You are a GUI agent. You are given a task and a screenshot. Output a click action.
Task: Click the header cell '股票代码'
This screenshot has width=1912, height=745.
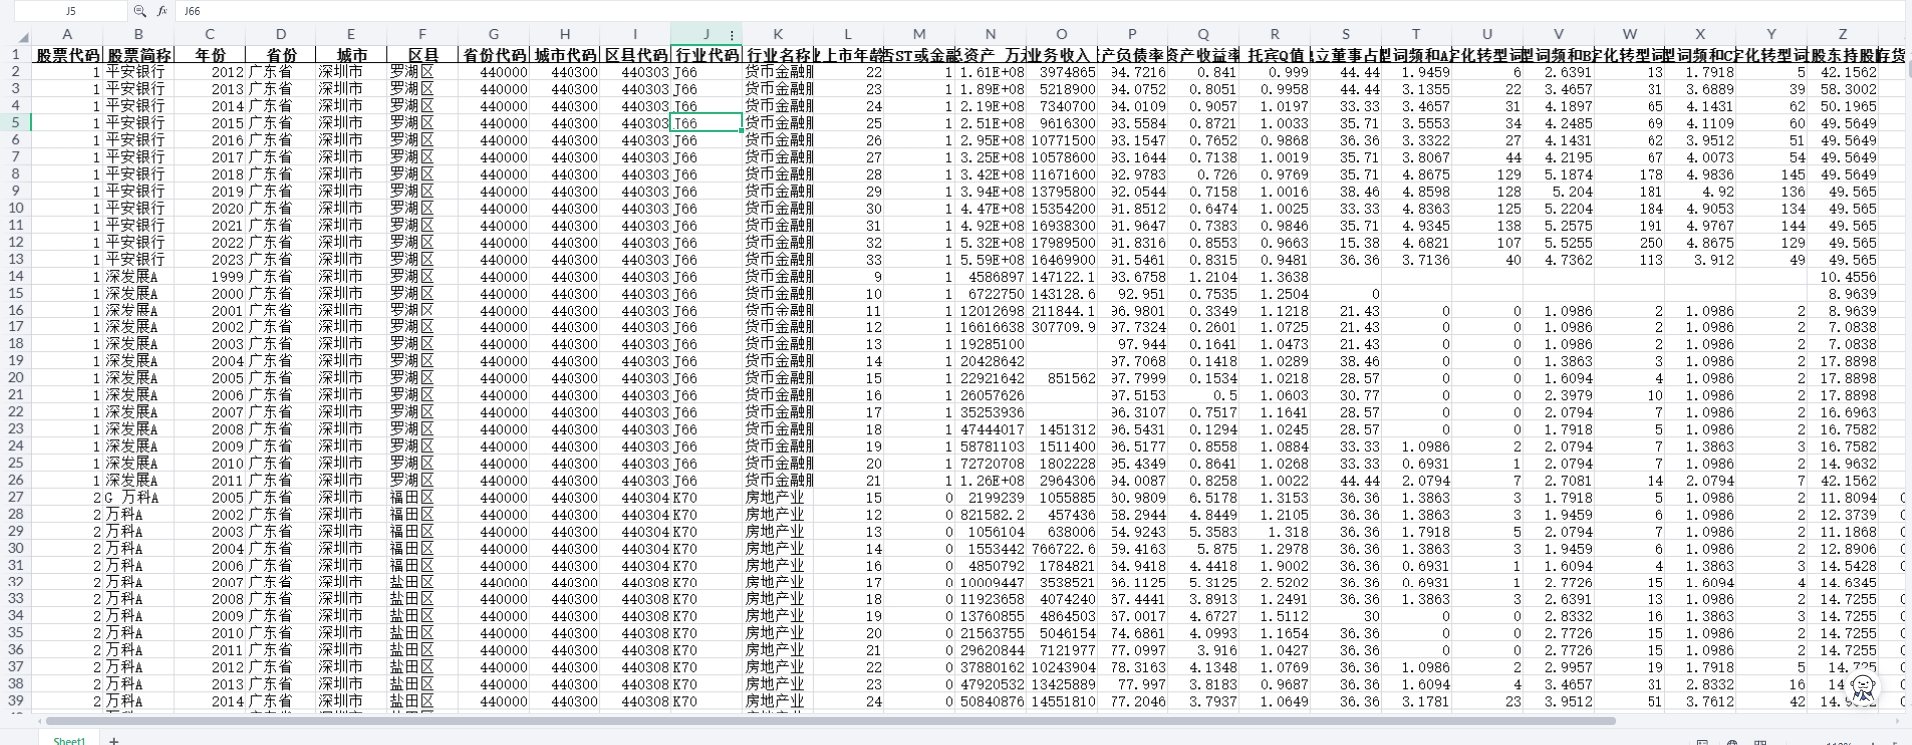point(67,55)
